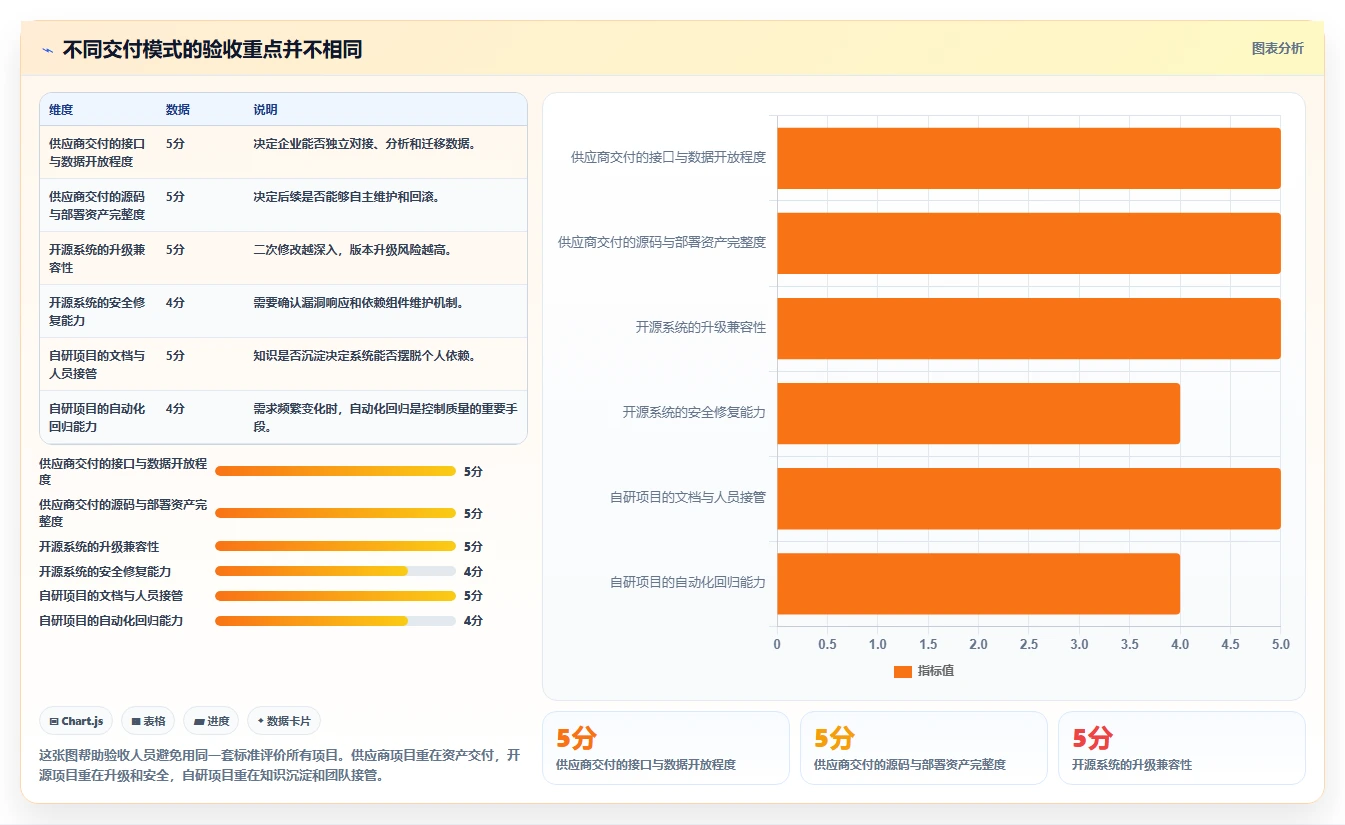This screenshot has height=825, width=1345.
Task: Click the 自研项目的自动化回归能力 dimension cell in the table
Action: (x=97, y=417)
